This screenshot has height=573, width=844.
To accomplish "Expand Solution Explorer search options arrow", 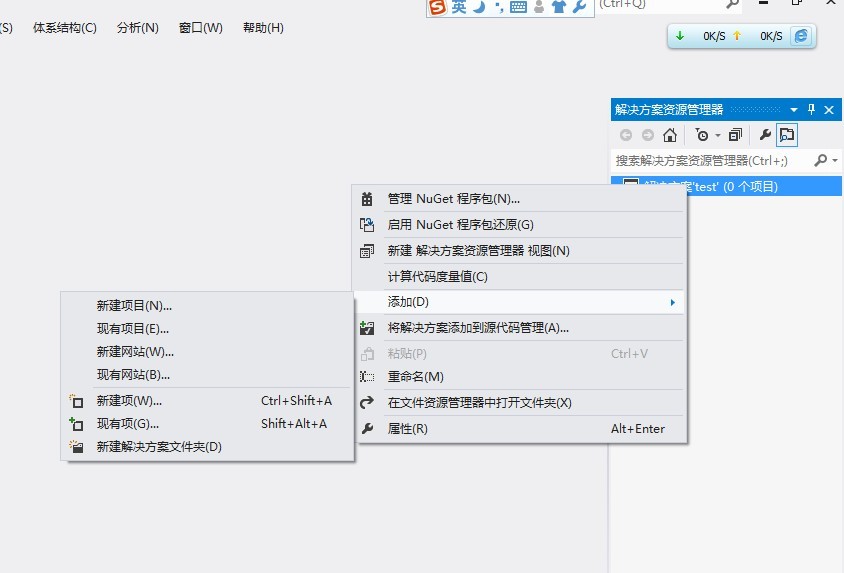I will point(835,160).
